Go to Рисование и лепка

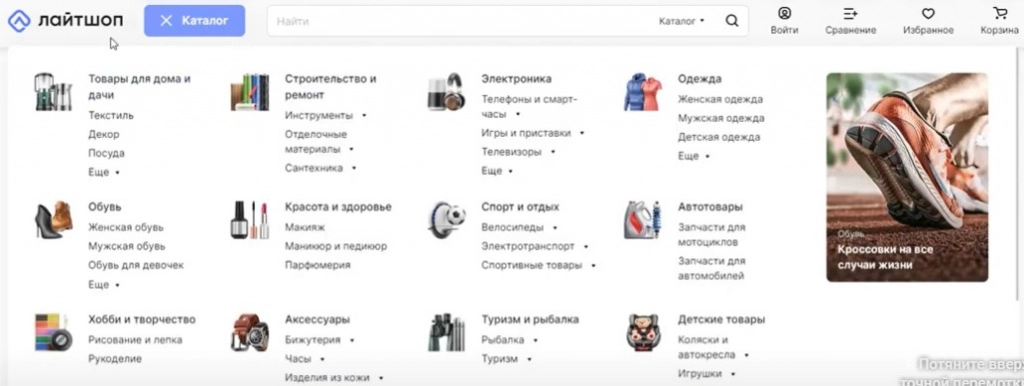tap(135, 340)
